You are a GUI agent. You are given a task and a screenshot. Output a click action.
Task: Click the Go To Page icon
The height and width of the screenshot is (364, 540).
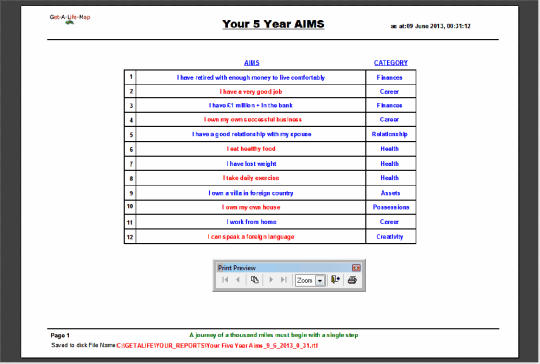tap(255, 280)
